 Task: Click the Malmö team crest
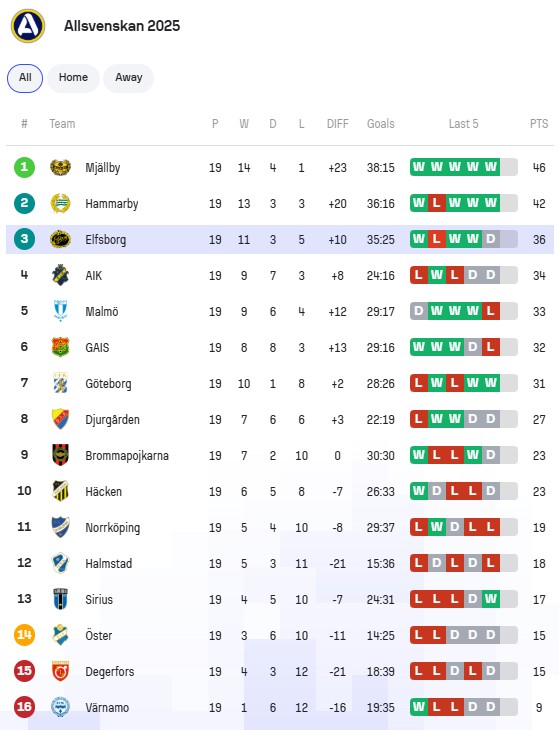tap(61, 311)
